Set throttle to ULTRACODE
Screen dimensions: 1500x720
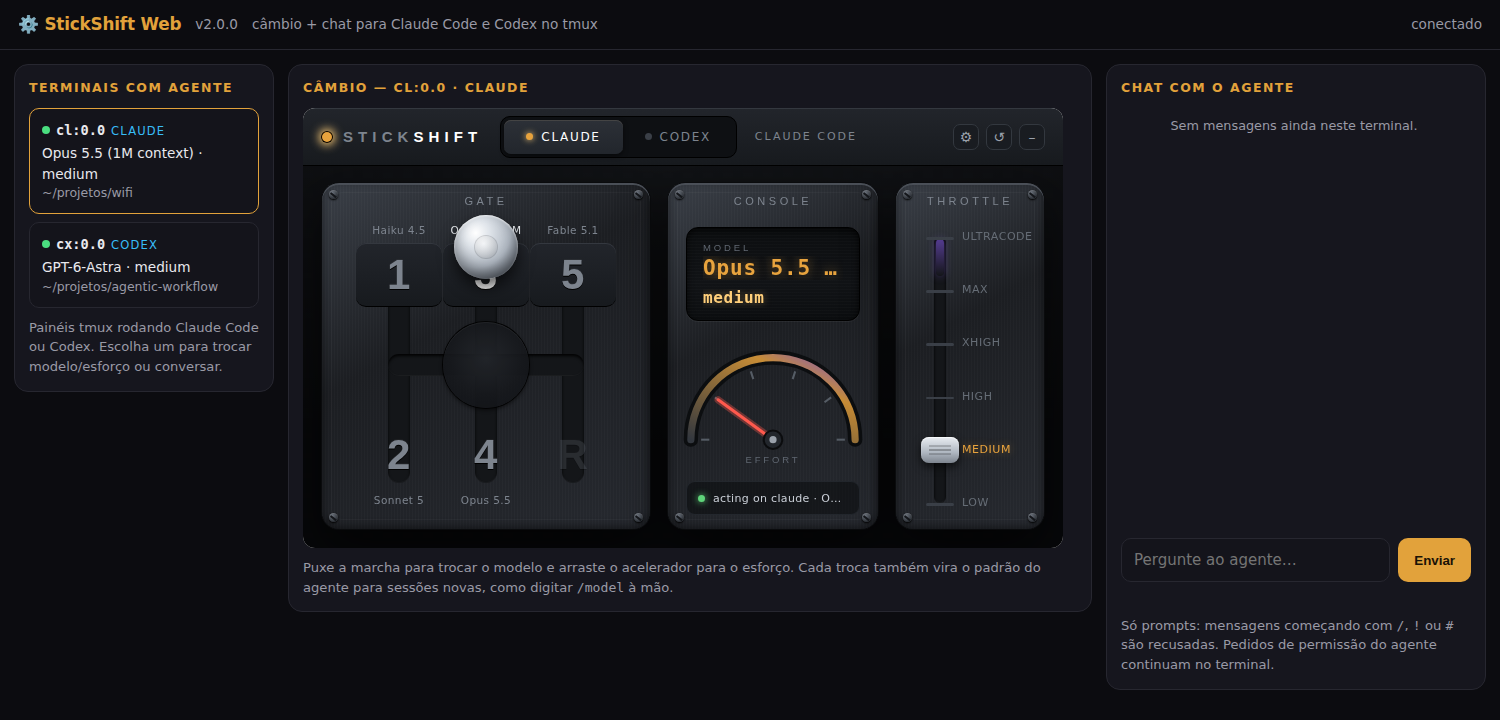click(x=996, y=237)
